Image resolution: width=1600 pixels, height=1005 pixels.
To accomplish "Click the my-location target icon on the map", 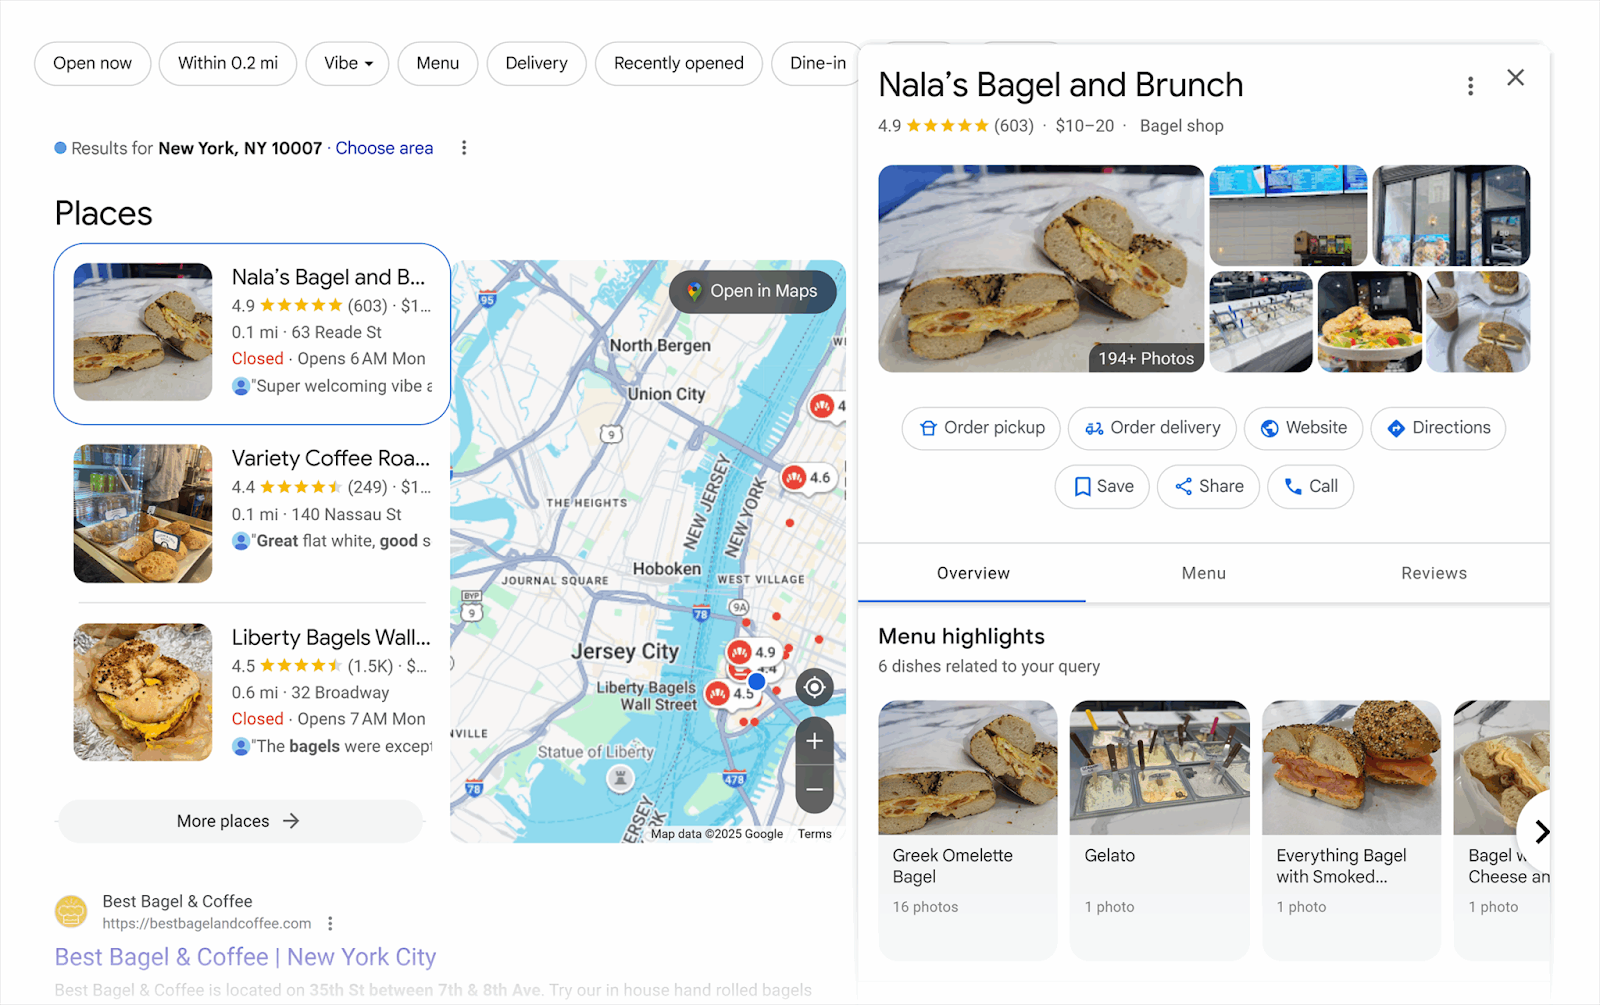I will 815,687.
